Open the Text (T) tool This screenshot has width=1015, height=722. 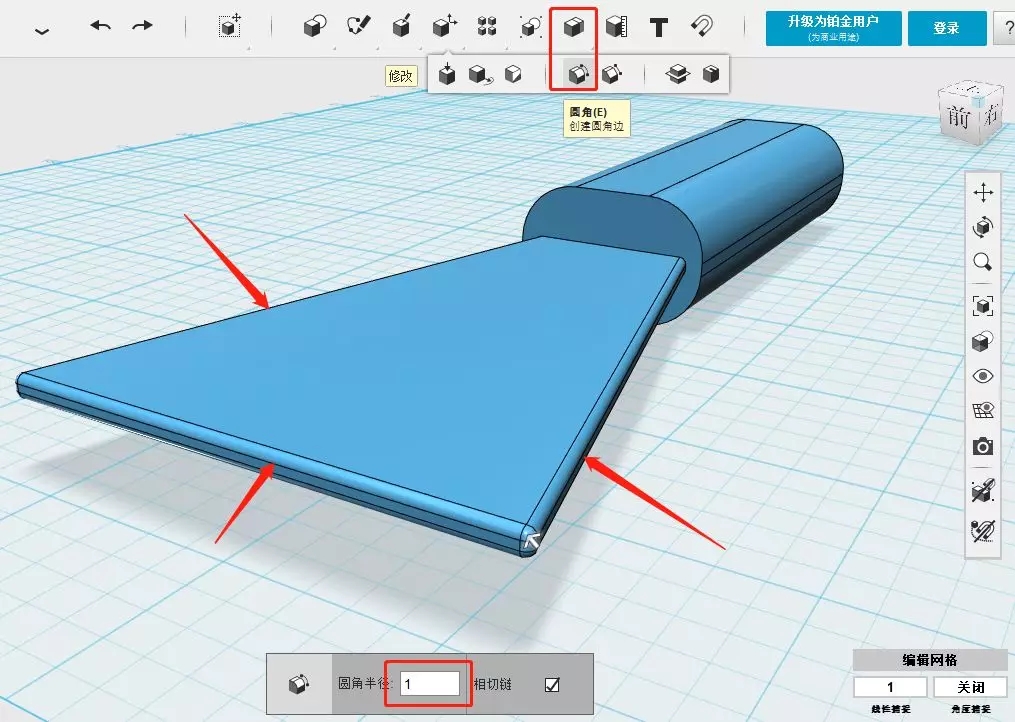tap(658, 28)
